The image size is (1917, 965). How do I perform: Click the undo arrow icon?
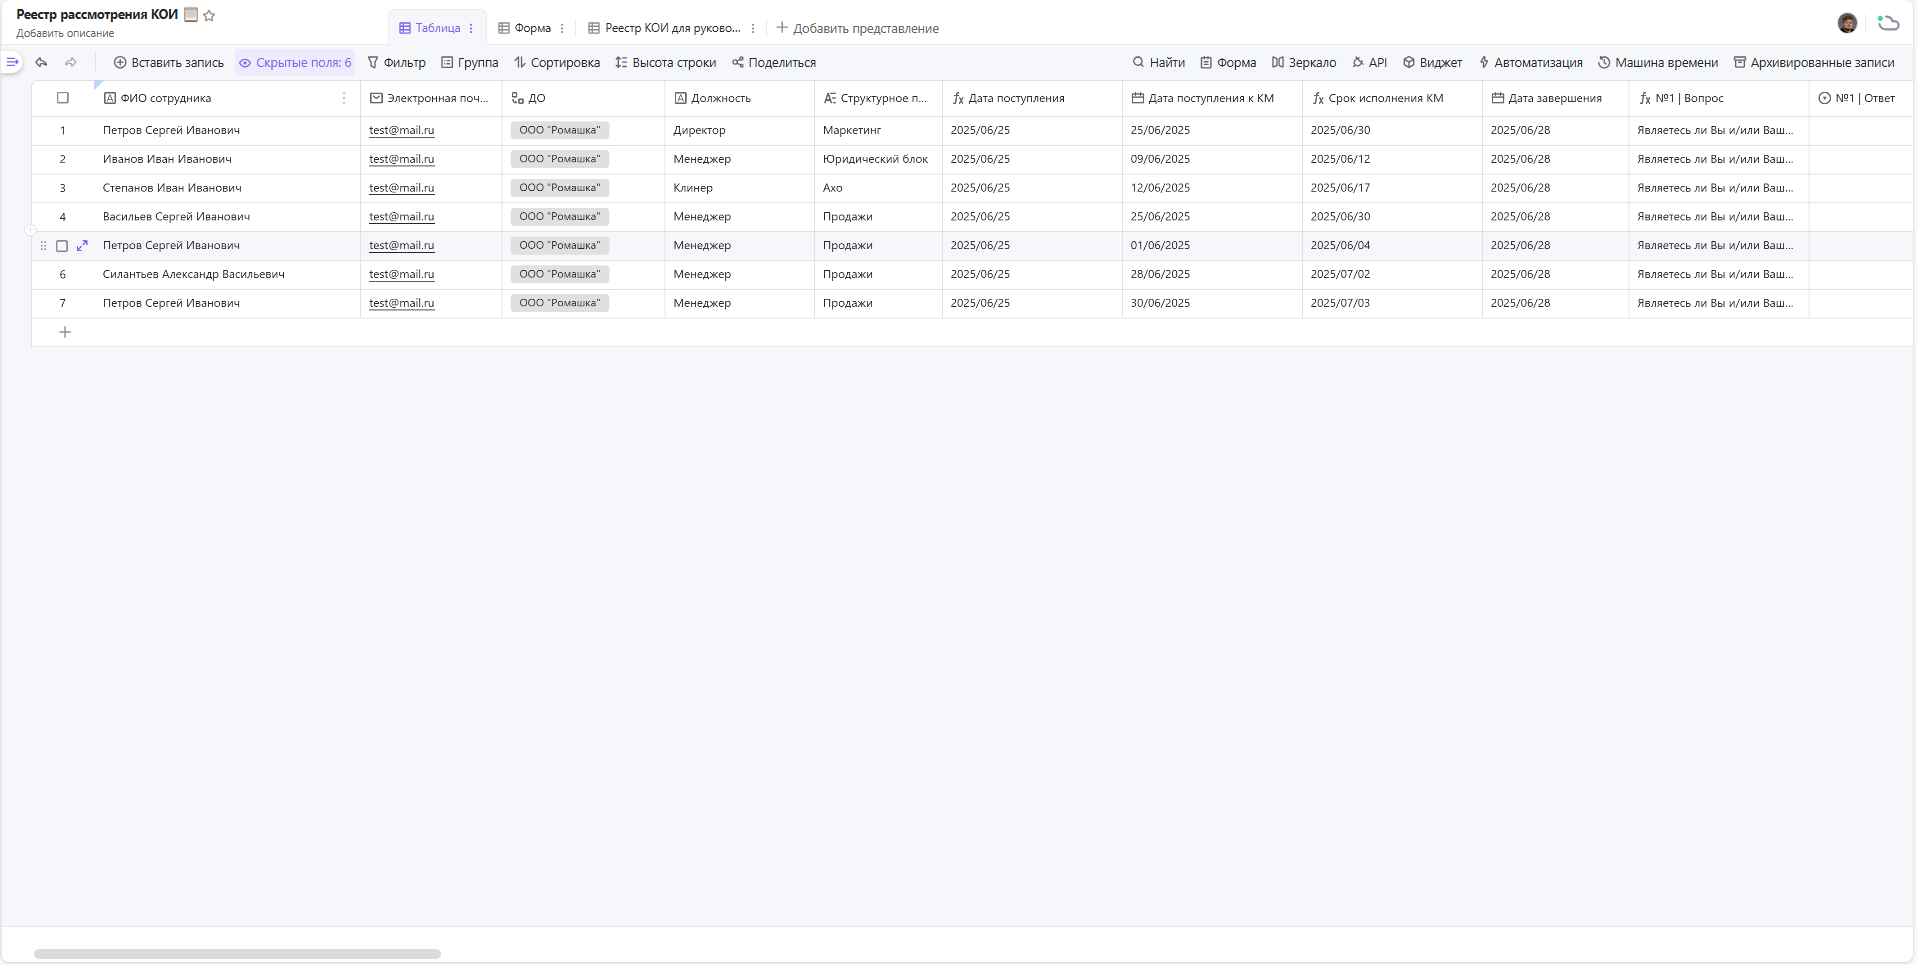41,62
